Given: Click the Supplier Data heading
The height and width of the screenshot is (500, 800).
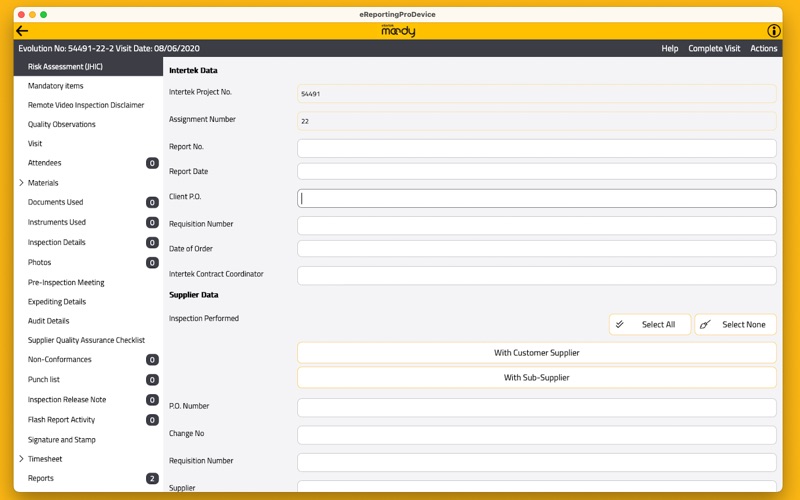Looking at the screenshot, I should tap(193, 295).
